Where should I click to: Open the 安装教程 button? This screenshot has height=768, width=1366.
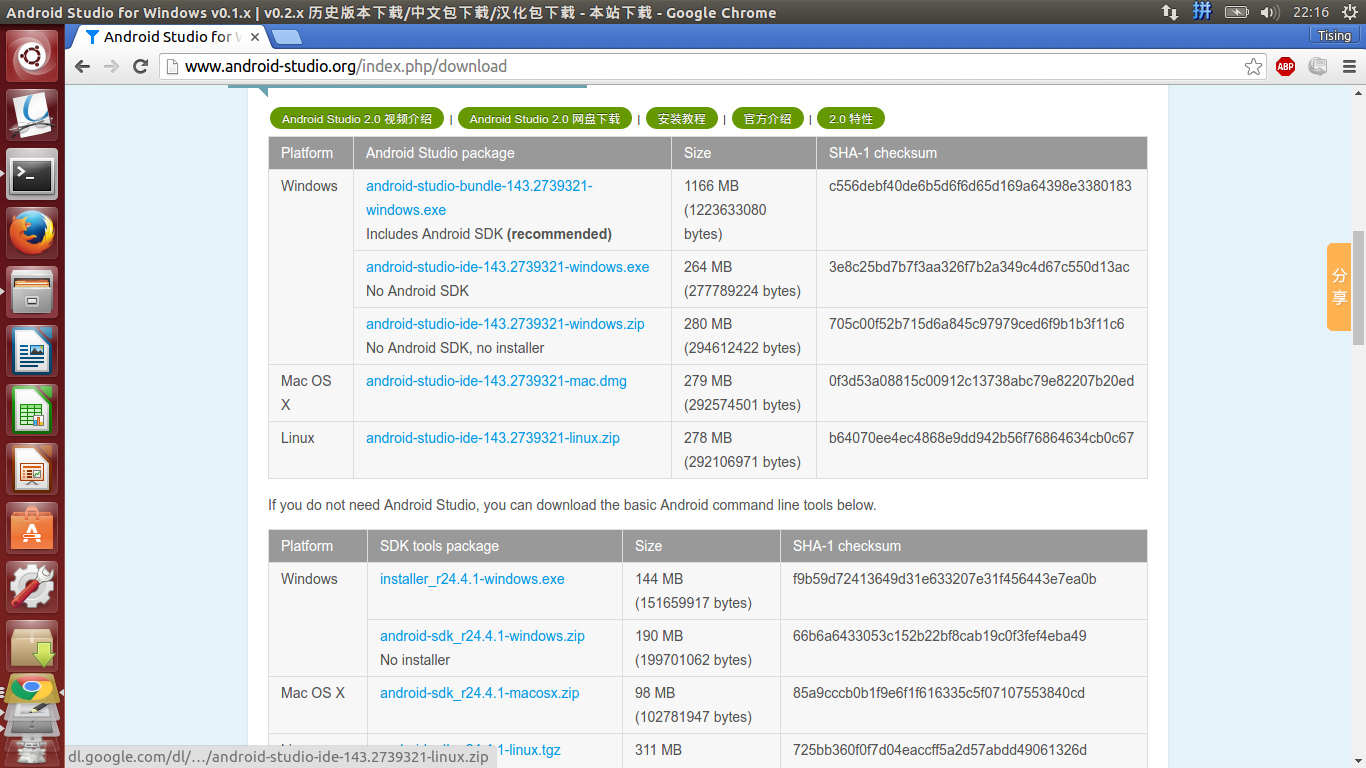coord(682,118)
